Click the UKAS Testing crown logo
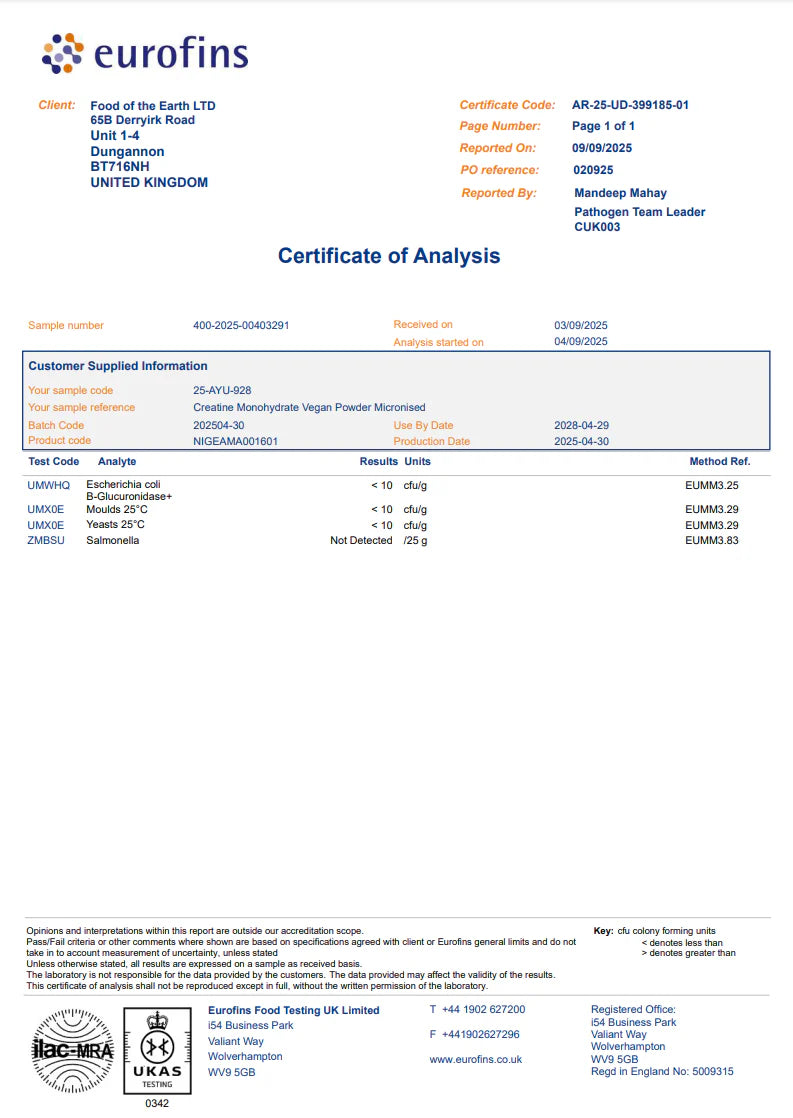This screenshot has width=793, height=1118. 157,1050
